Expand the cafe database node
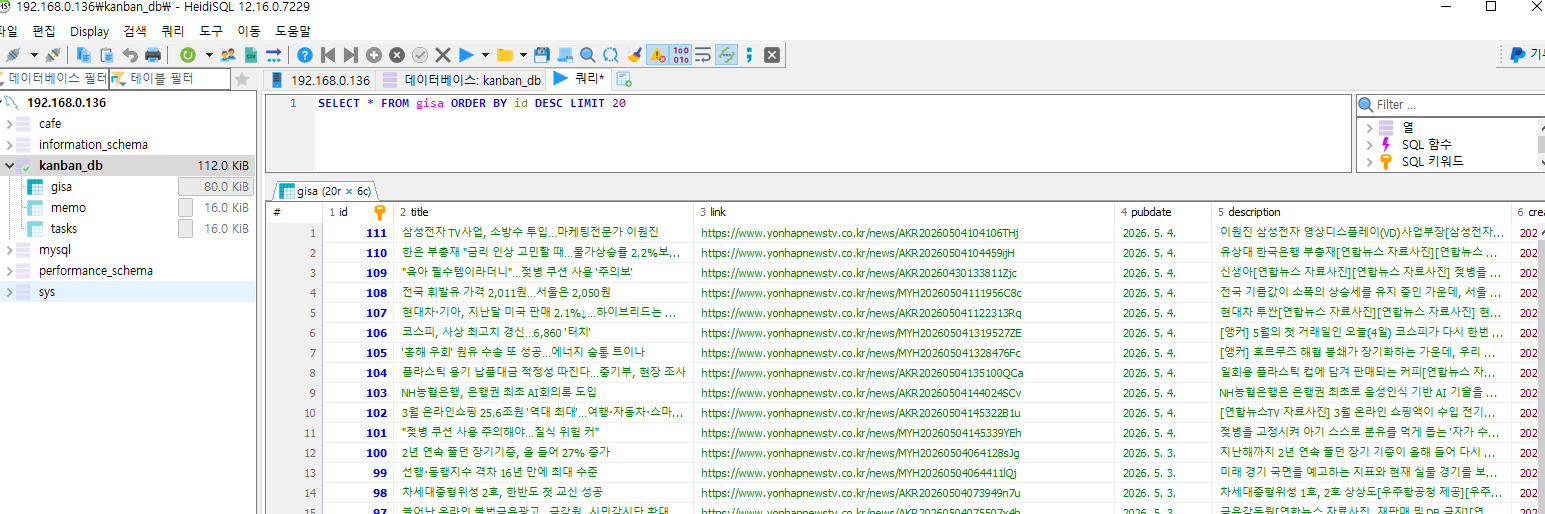 coord(9,124)
